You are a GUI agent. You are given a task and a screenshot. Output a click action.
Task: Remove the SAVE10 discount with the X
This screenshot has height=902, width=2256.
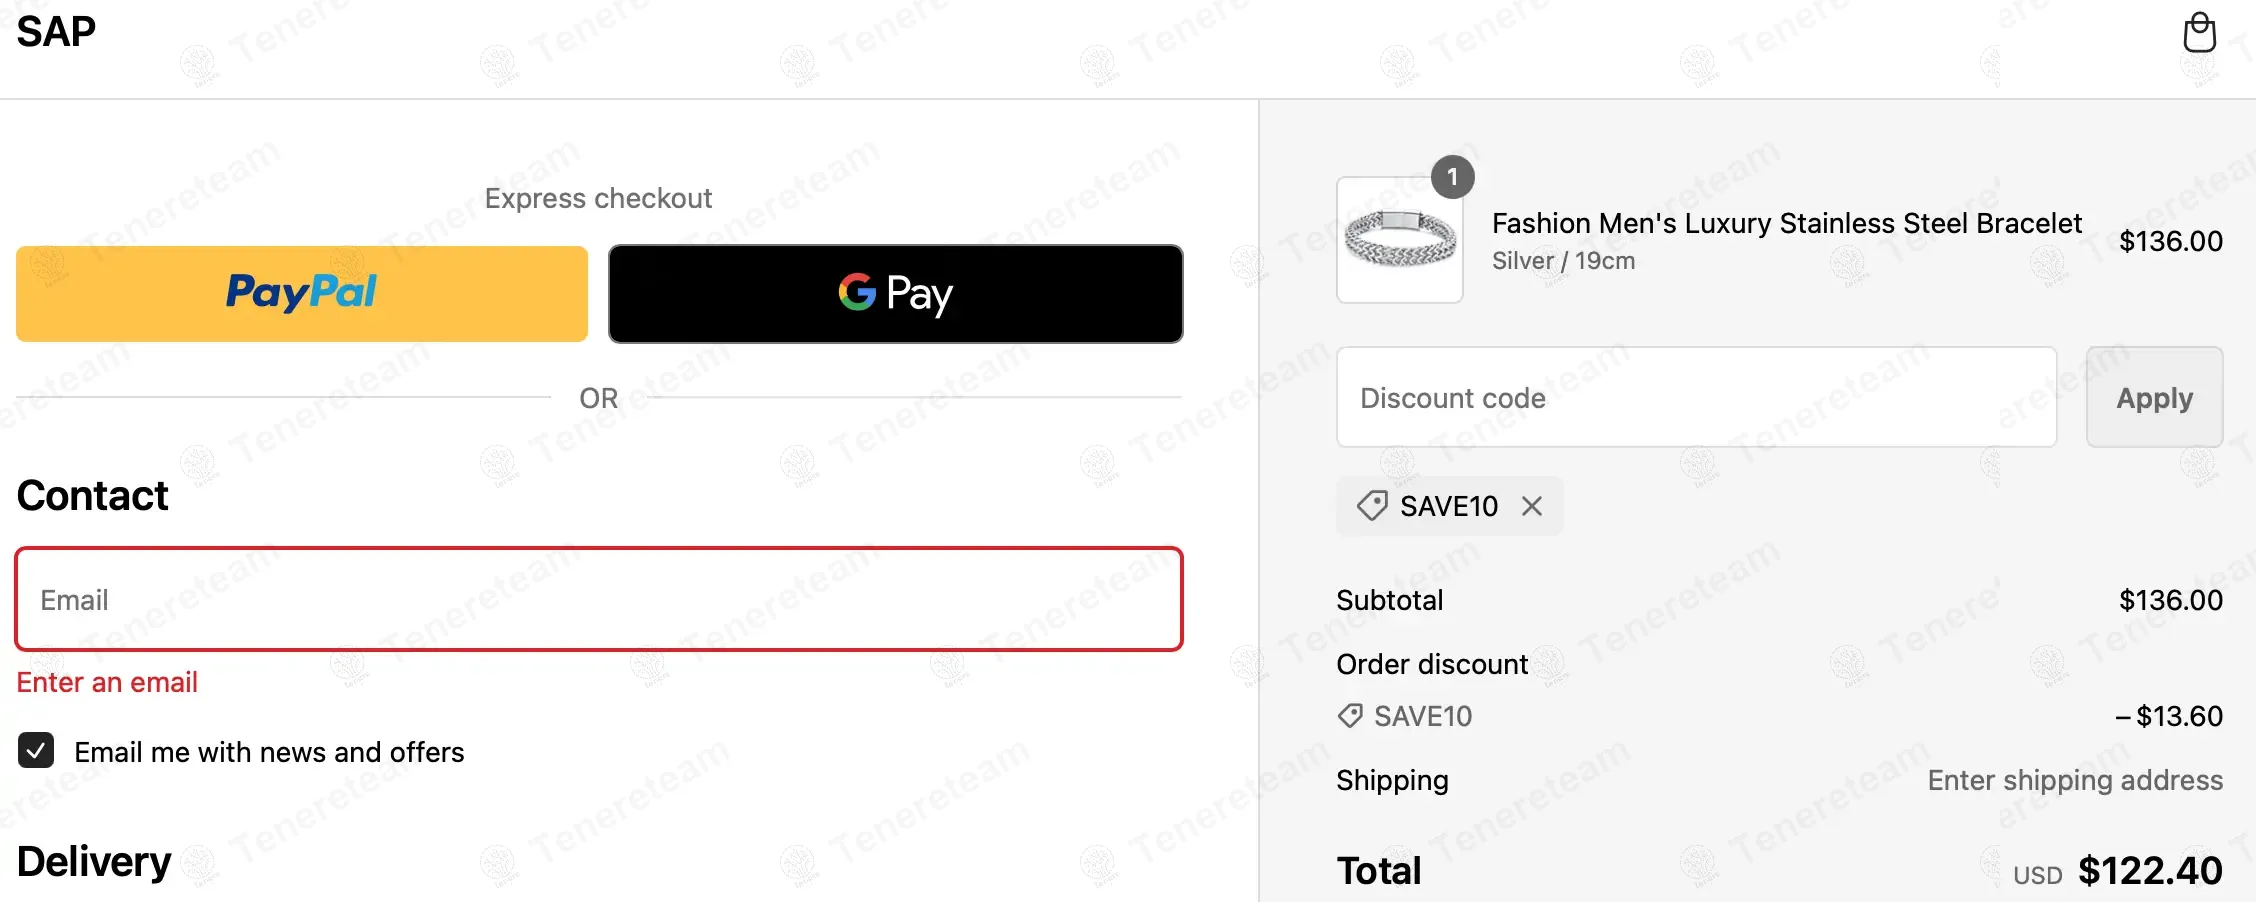point(1531,506)
